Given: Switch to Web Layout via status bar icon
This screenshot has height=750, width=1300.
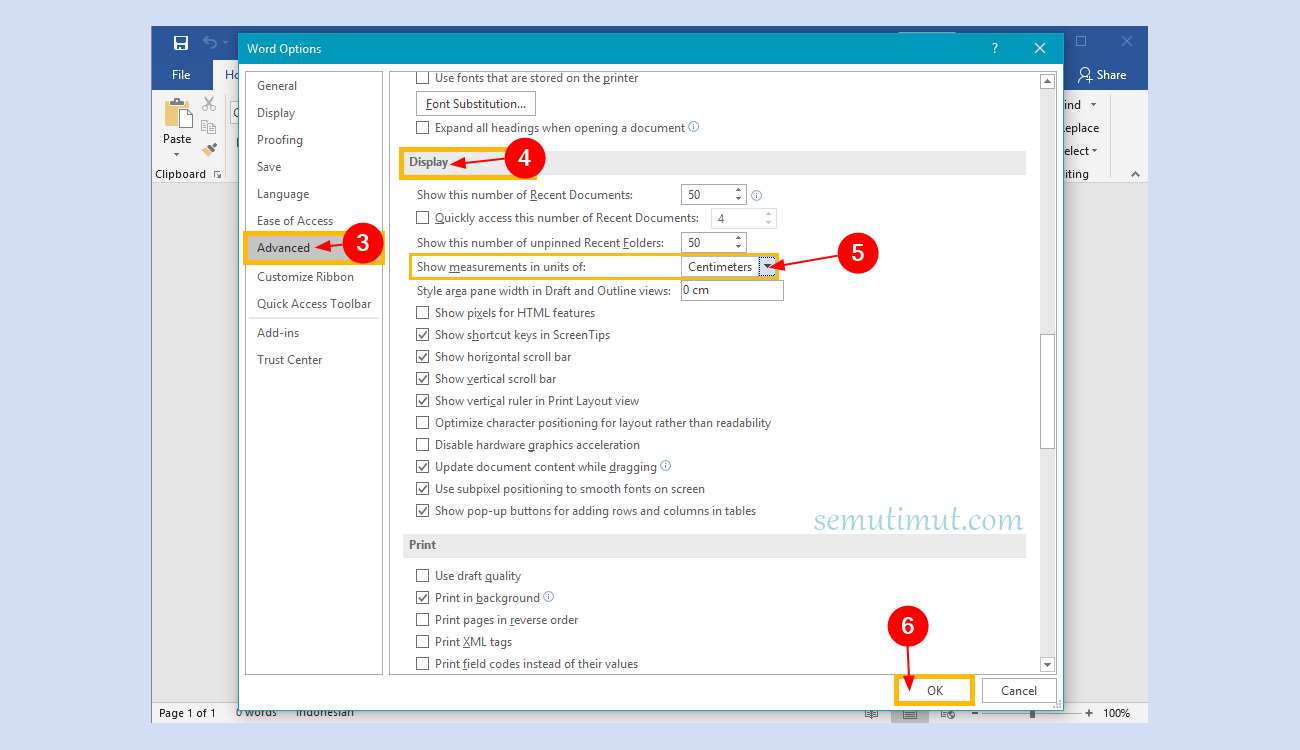Looking at the screenshot, I should (x=947, y=713).
